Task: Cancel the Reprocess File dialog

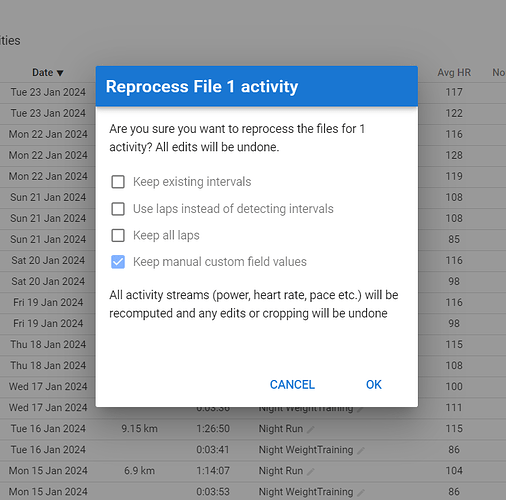Action: click(292, 385)
